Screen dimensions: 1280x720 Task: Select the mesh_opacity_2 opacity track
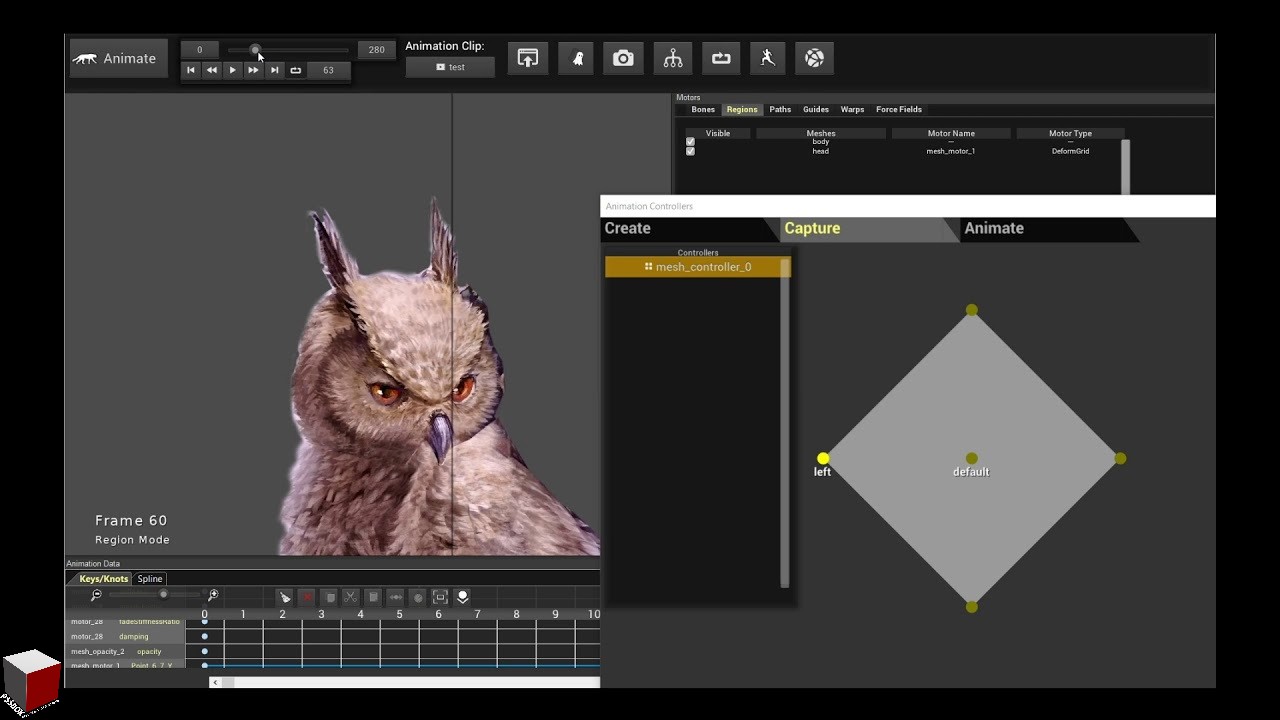pyautogui.click(x=126, y=651)
